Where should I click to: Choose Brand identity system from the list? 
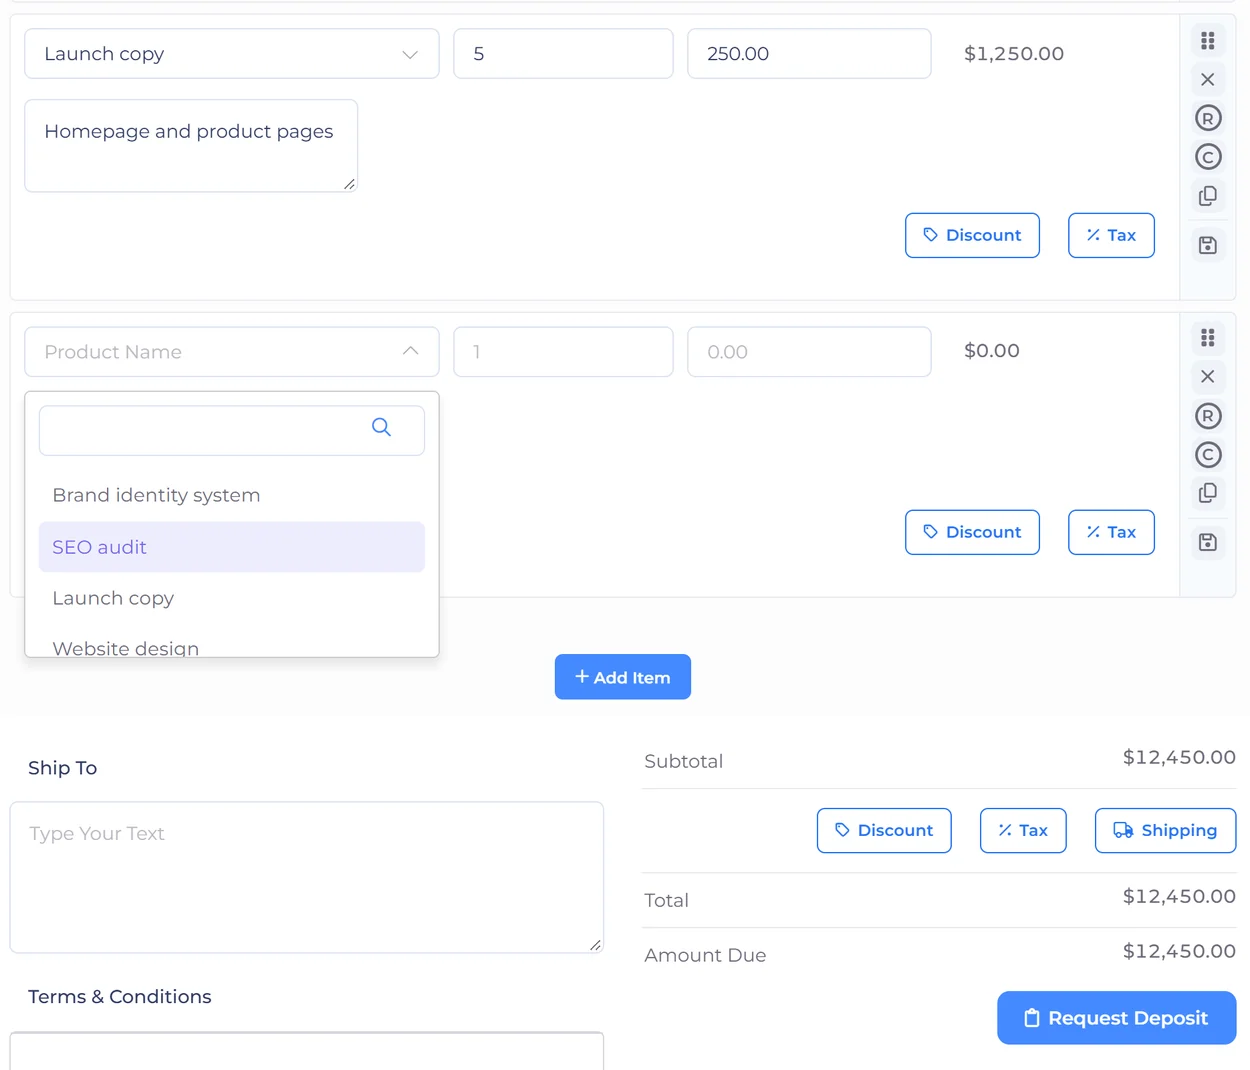(232, 495)
